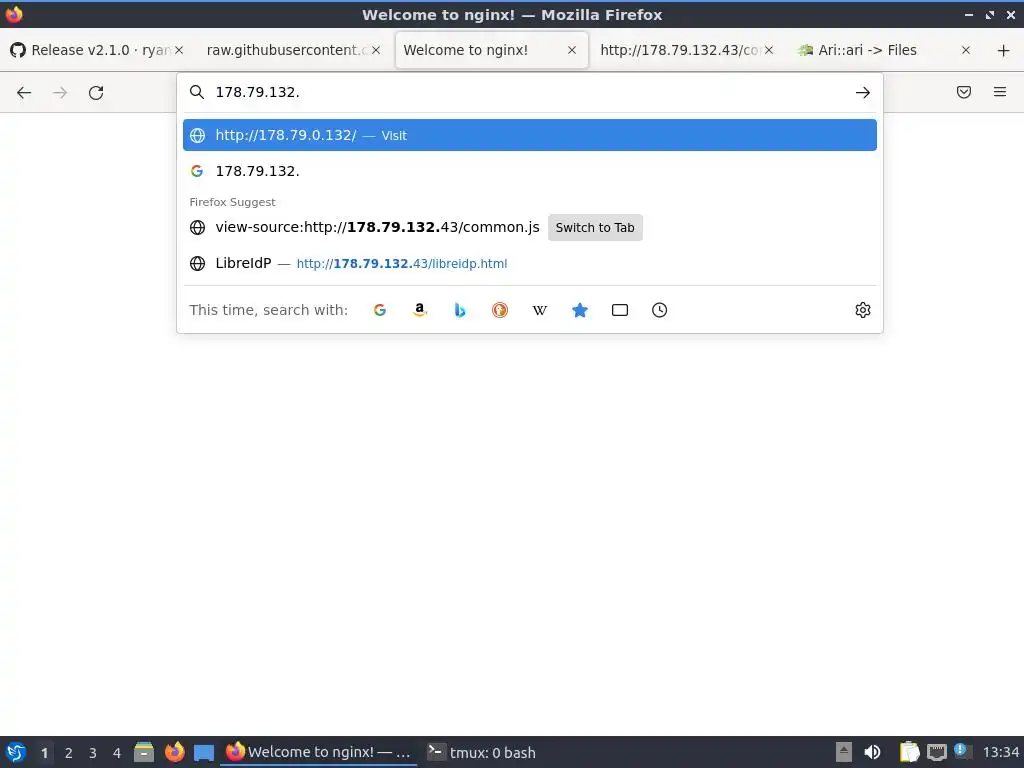Click show desktop icon in taskbar
This screenshot has height=768, width=1024.
tap(204, 753)
